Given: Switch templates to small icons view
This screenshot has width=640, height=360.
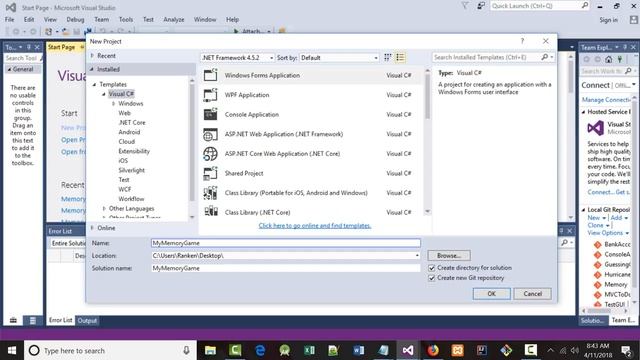Looking at the screenshot, I should click(388, 58).
